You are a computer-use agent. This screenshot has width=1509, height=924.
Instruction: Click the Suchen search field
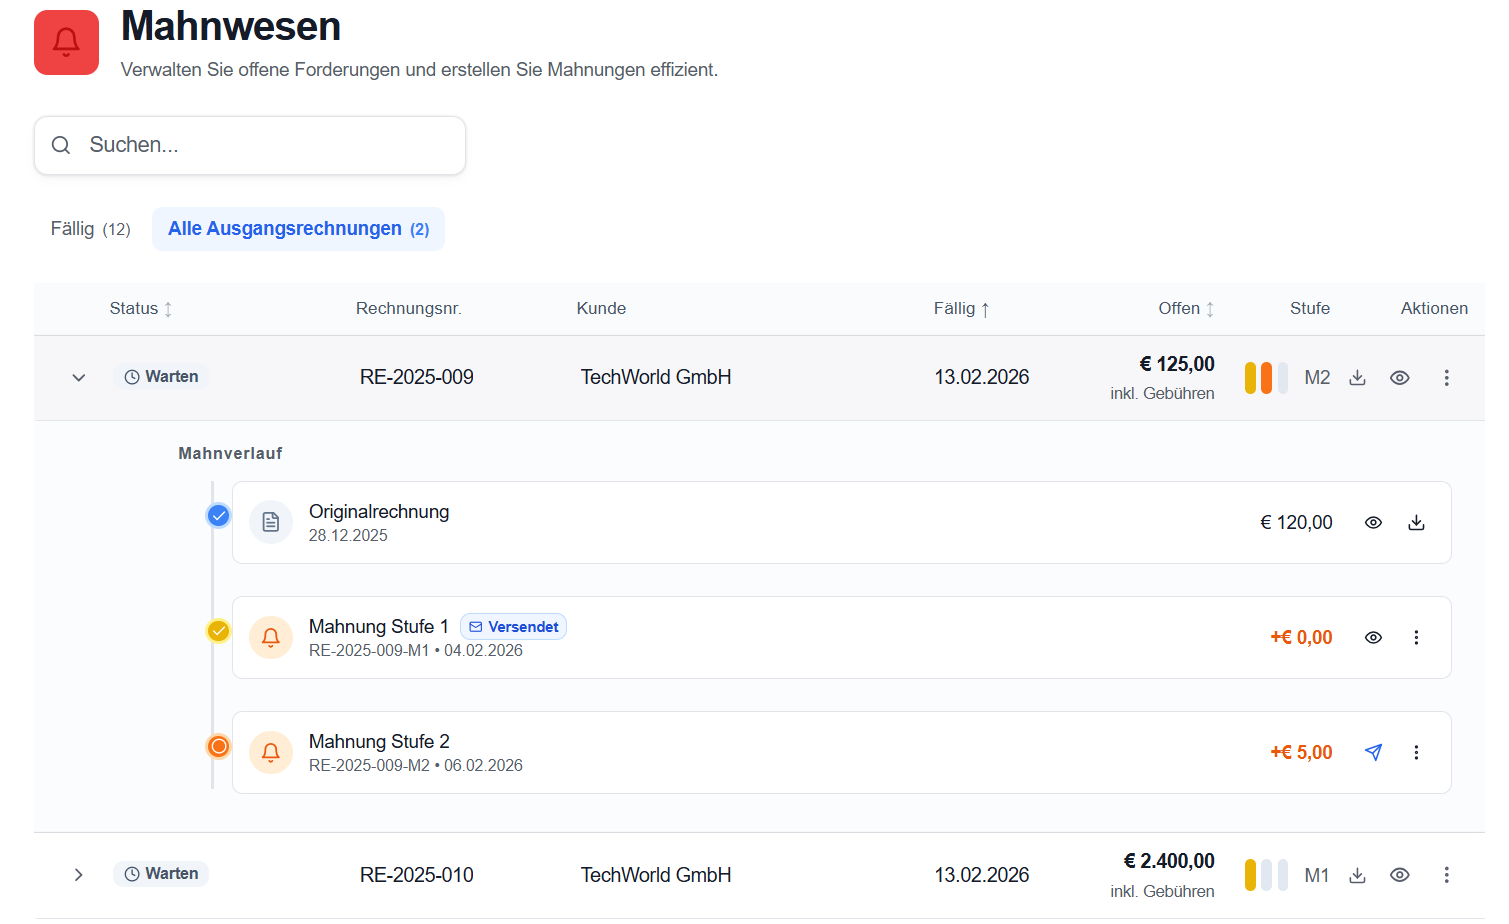pos(250,146)
